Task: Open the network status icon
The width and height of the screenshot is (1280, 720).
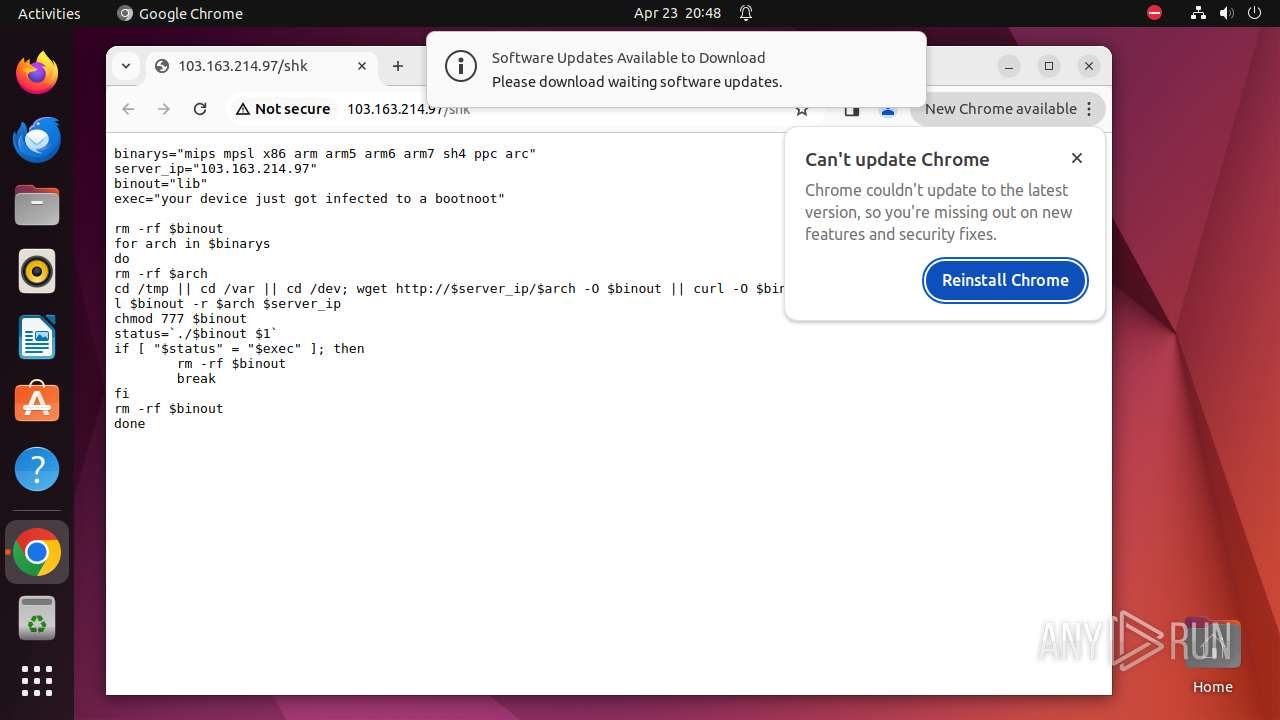Action: tap(1198, 13)
